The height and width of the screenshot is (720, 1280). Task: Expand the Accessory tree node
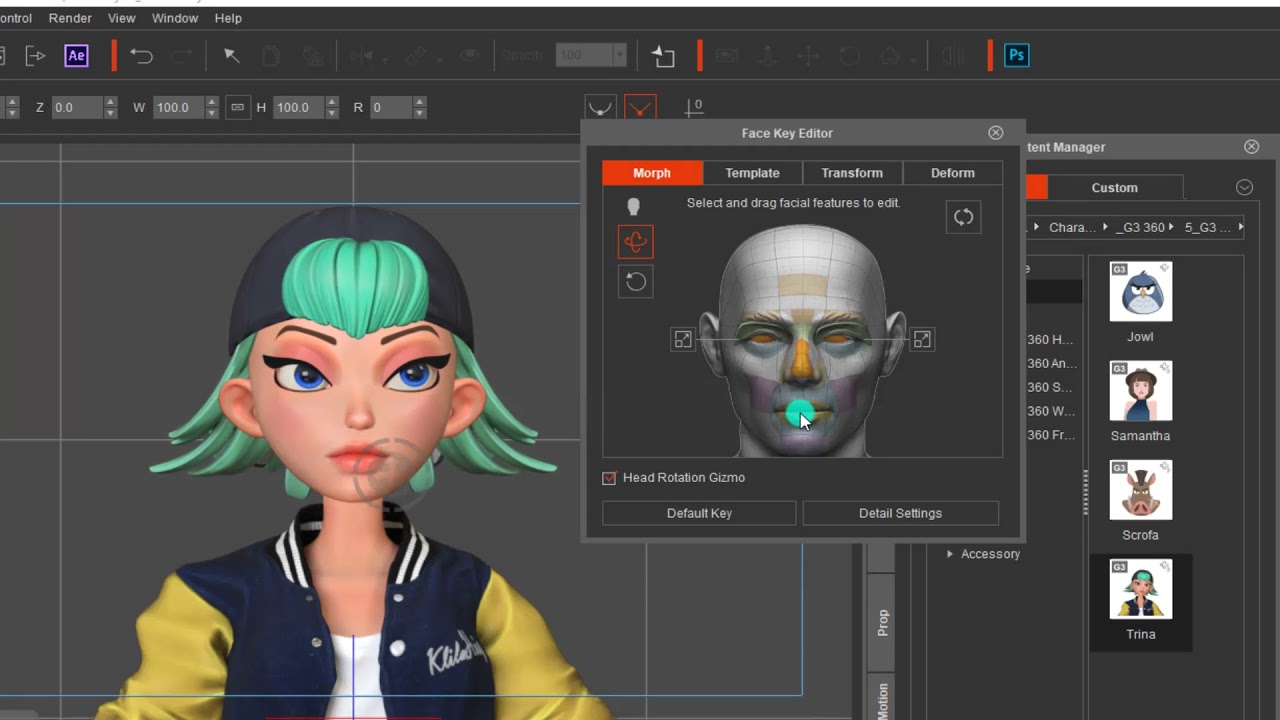tap(950, 554)
